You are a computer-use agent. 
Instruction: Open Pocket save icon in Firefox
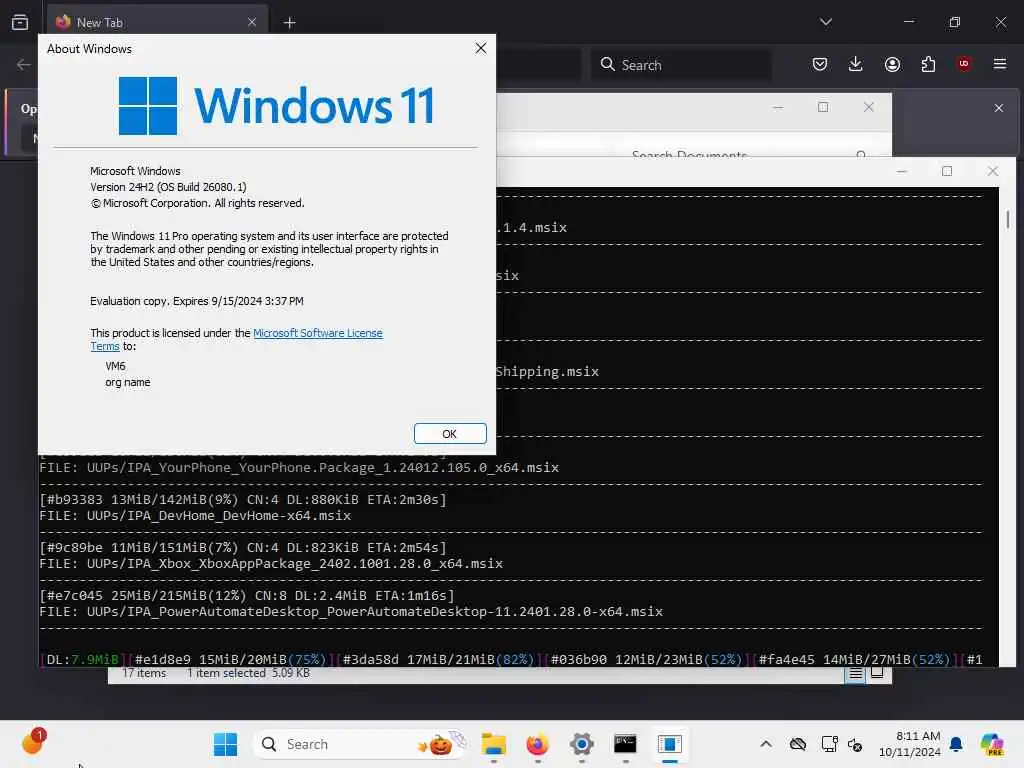tap(820, 64)
